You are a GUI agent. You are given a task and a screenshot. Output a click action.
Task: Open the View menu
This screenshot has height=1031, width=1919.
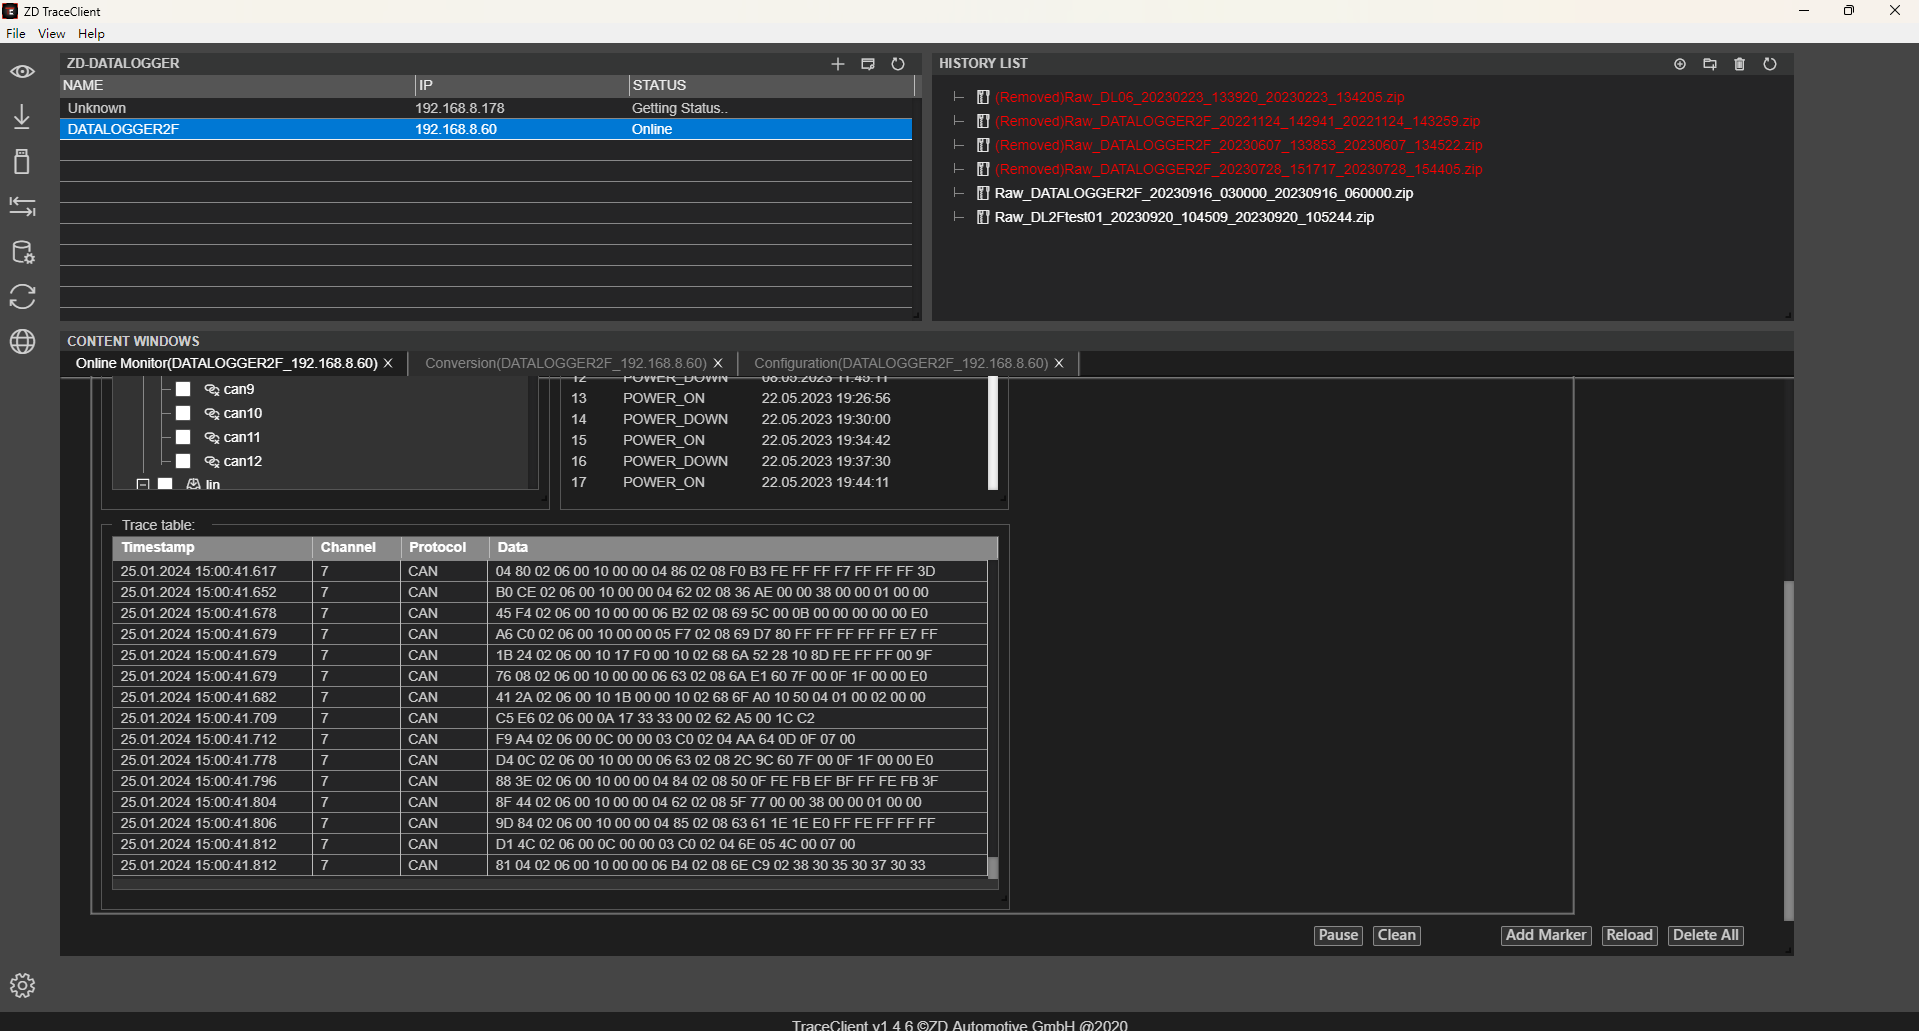(x=51, y=33)
